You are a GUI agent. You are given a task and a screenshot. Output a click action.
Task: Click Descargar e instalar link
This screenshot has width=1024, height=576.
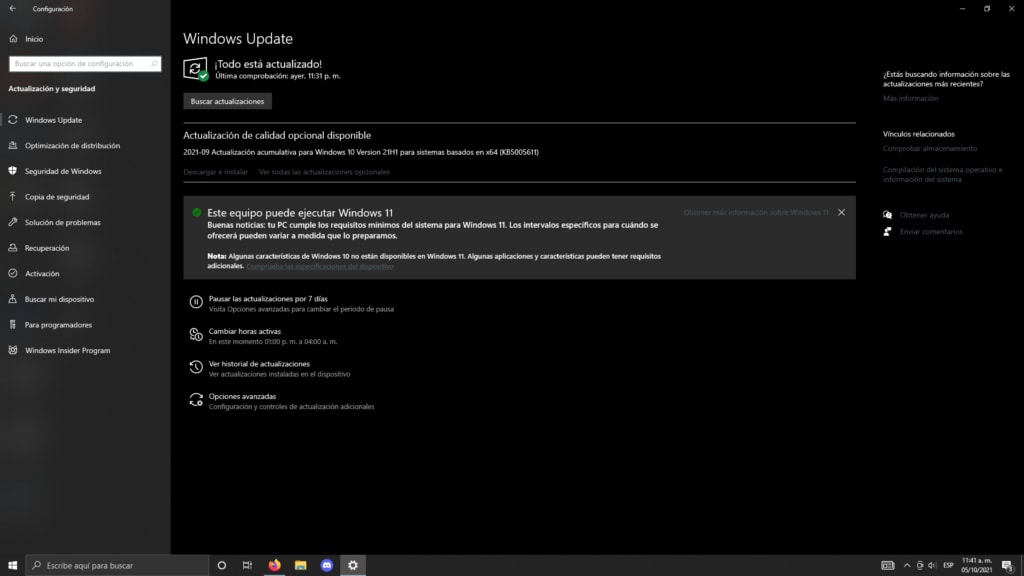click(216, 172)
